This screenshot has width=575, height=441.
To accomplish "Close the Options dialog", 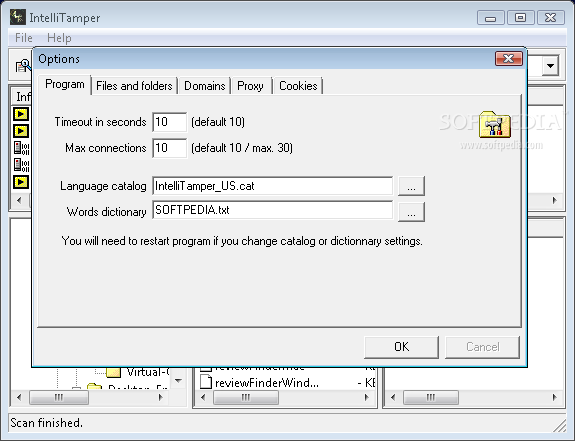I will click(x=509, y=59).
